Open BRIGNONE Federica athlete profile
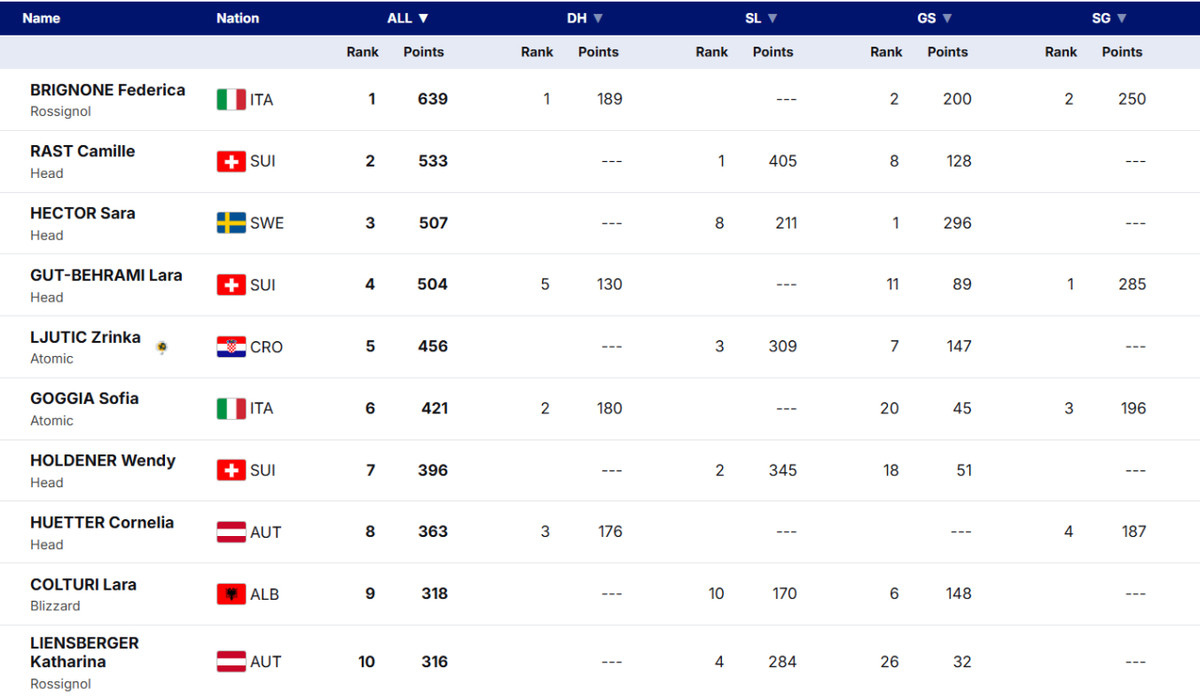The width and height of the screenshot is (1200, 698). point(107,90)
